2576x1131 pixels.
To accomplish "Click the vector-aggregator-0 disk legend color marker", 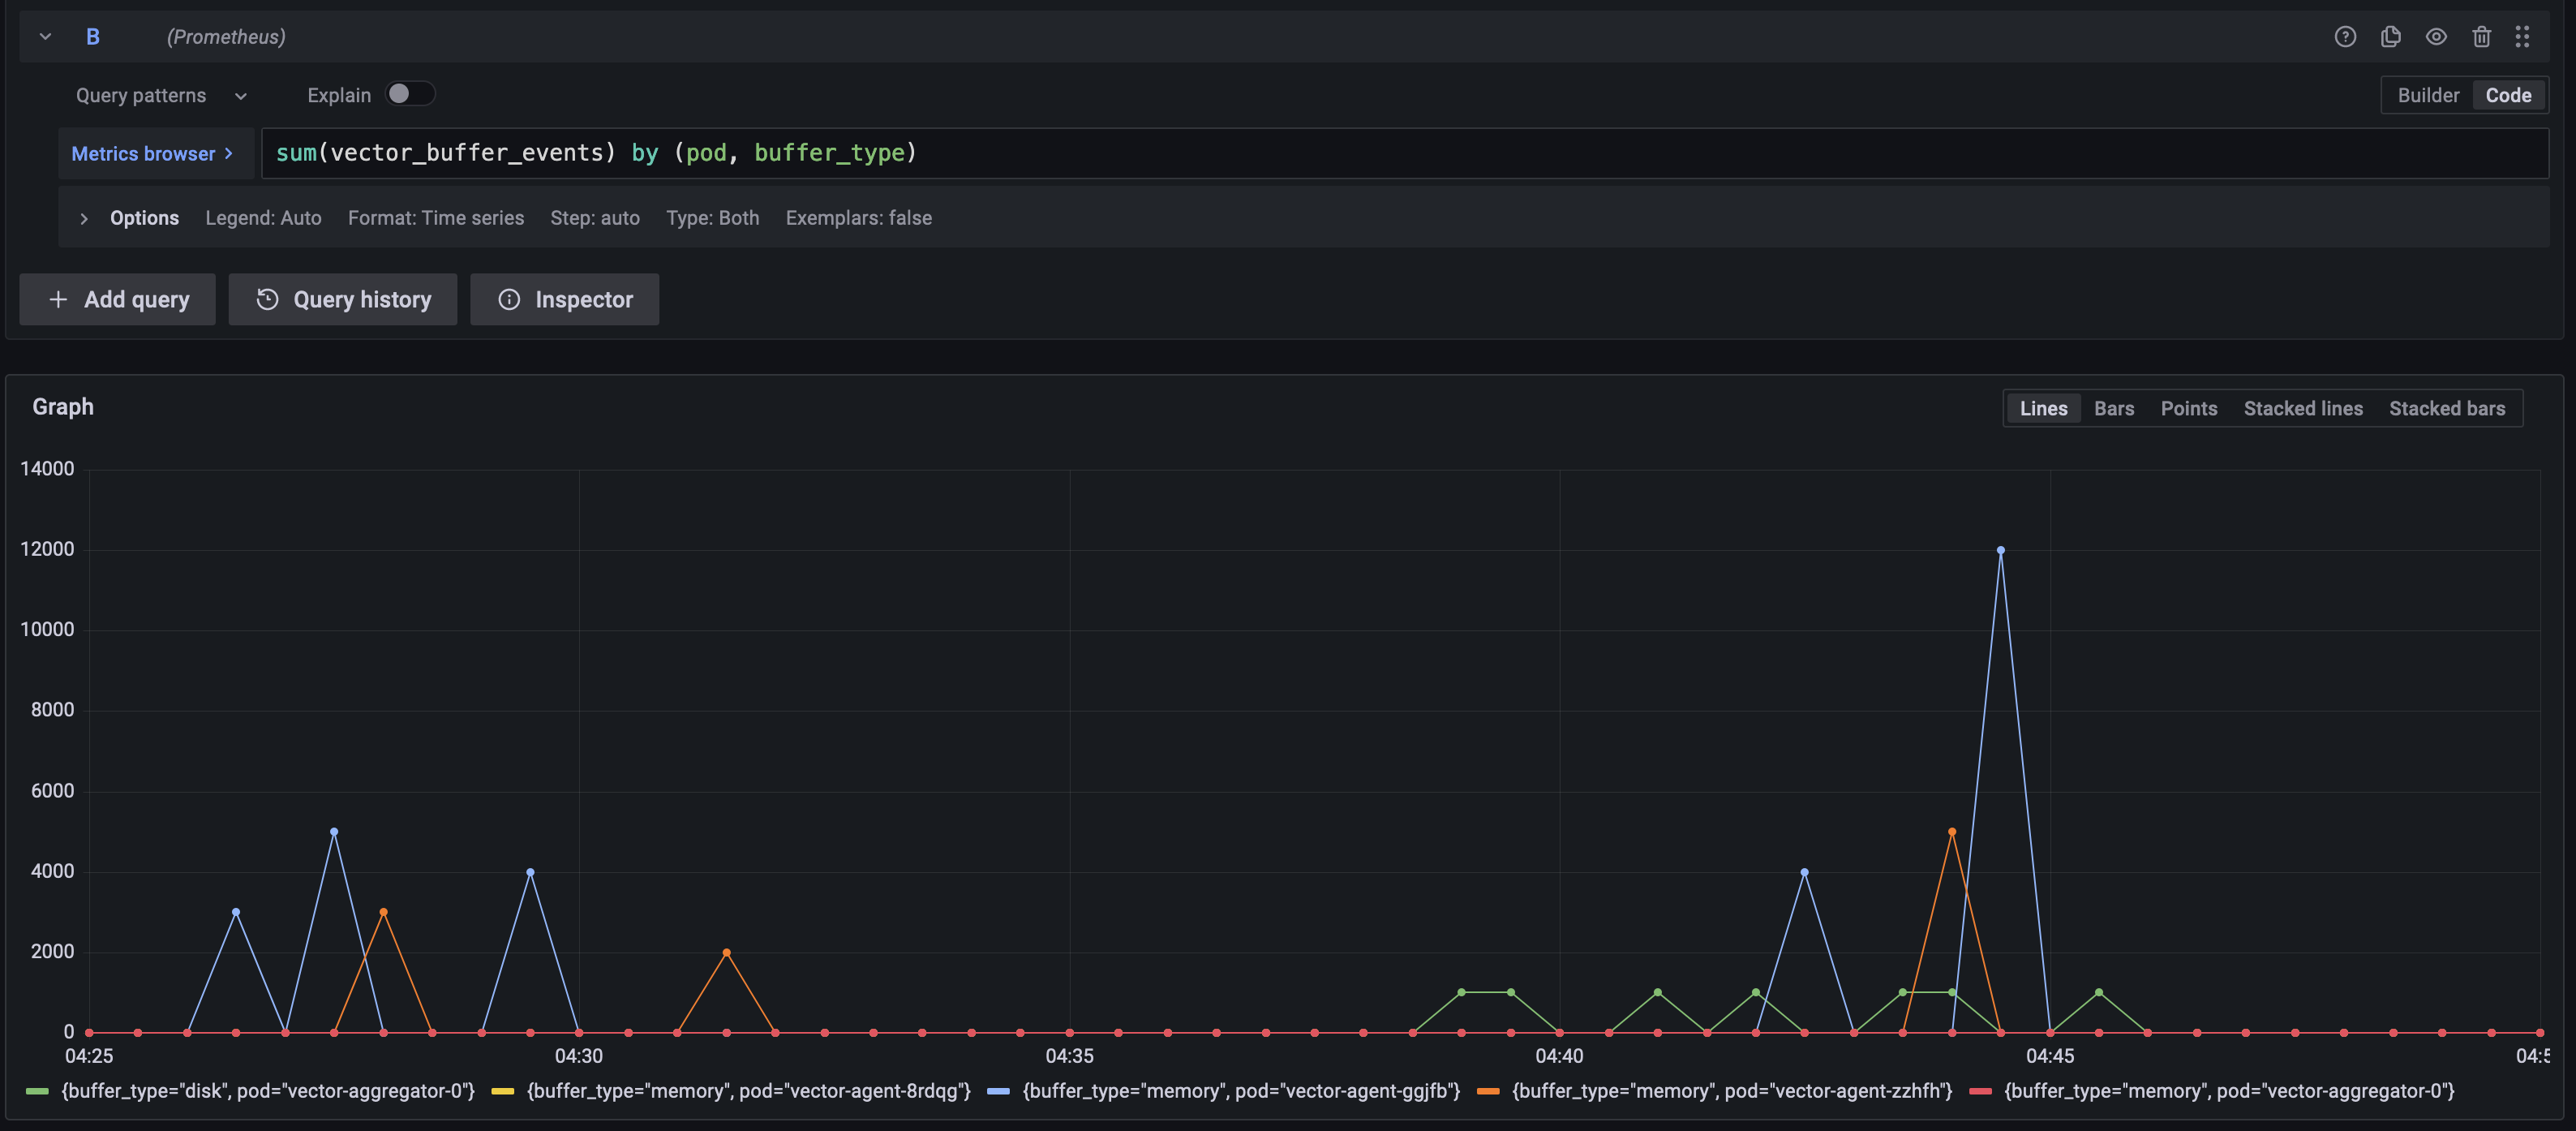I will 38,1091.
